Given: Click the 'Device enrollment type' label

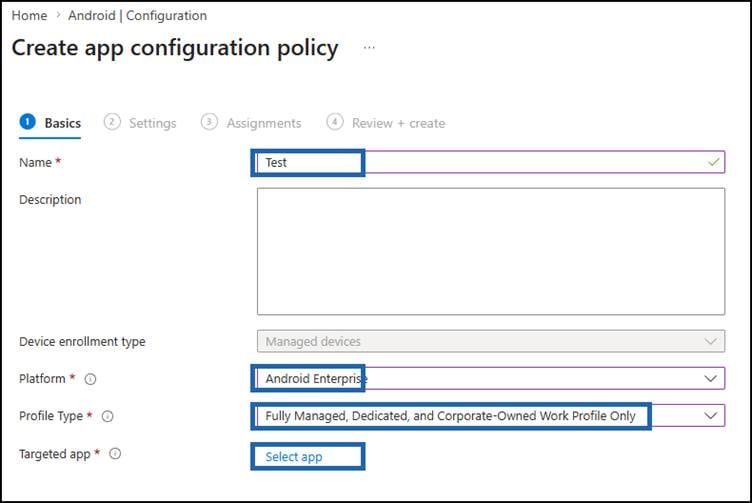Looking at the screenshot, I should click(x=82, y=341).
